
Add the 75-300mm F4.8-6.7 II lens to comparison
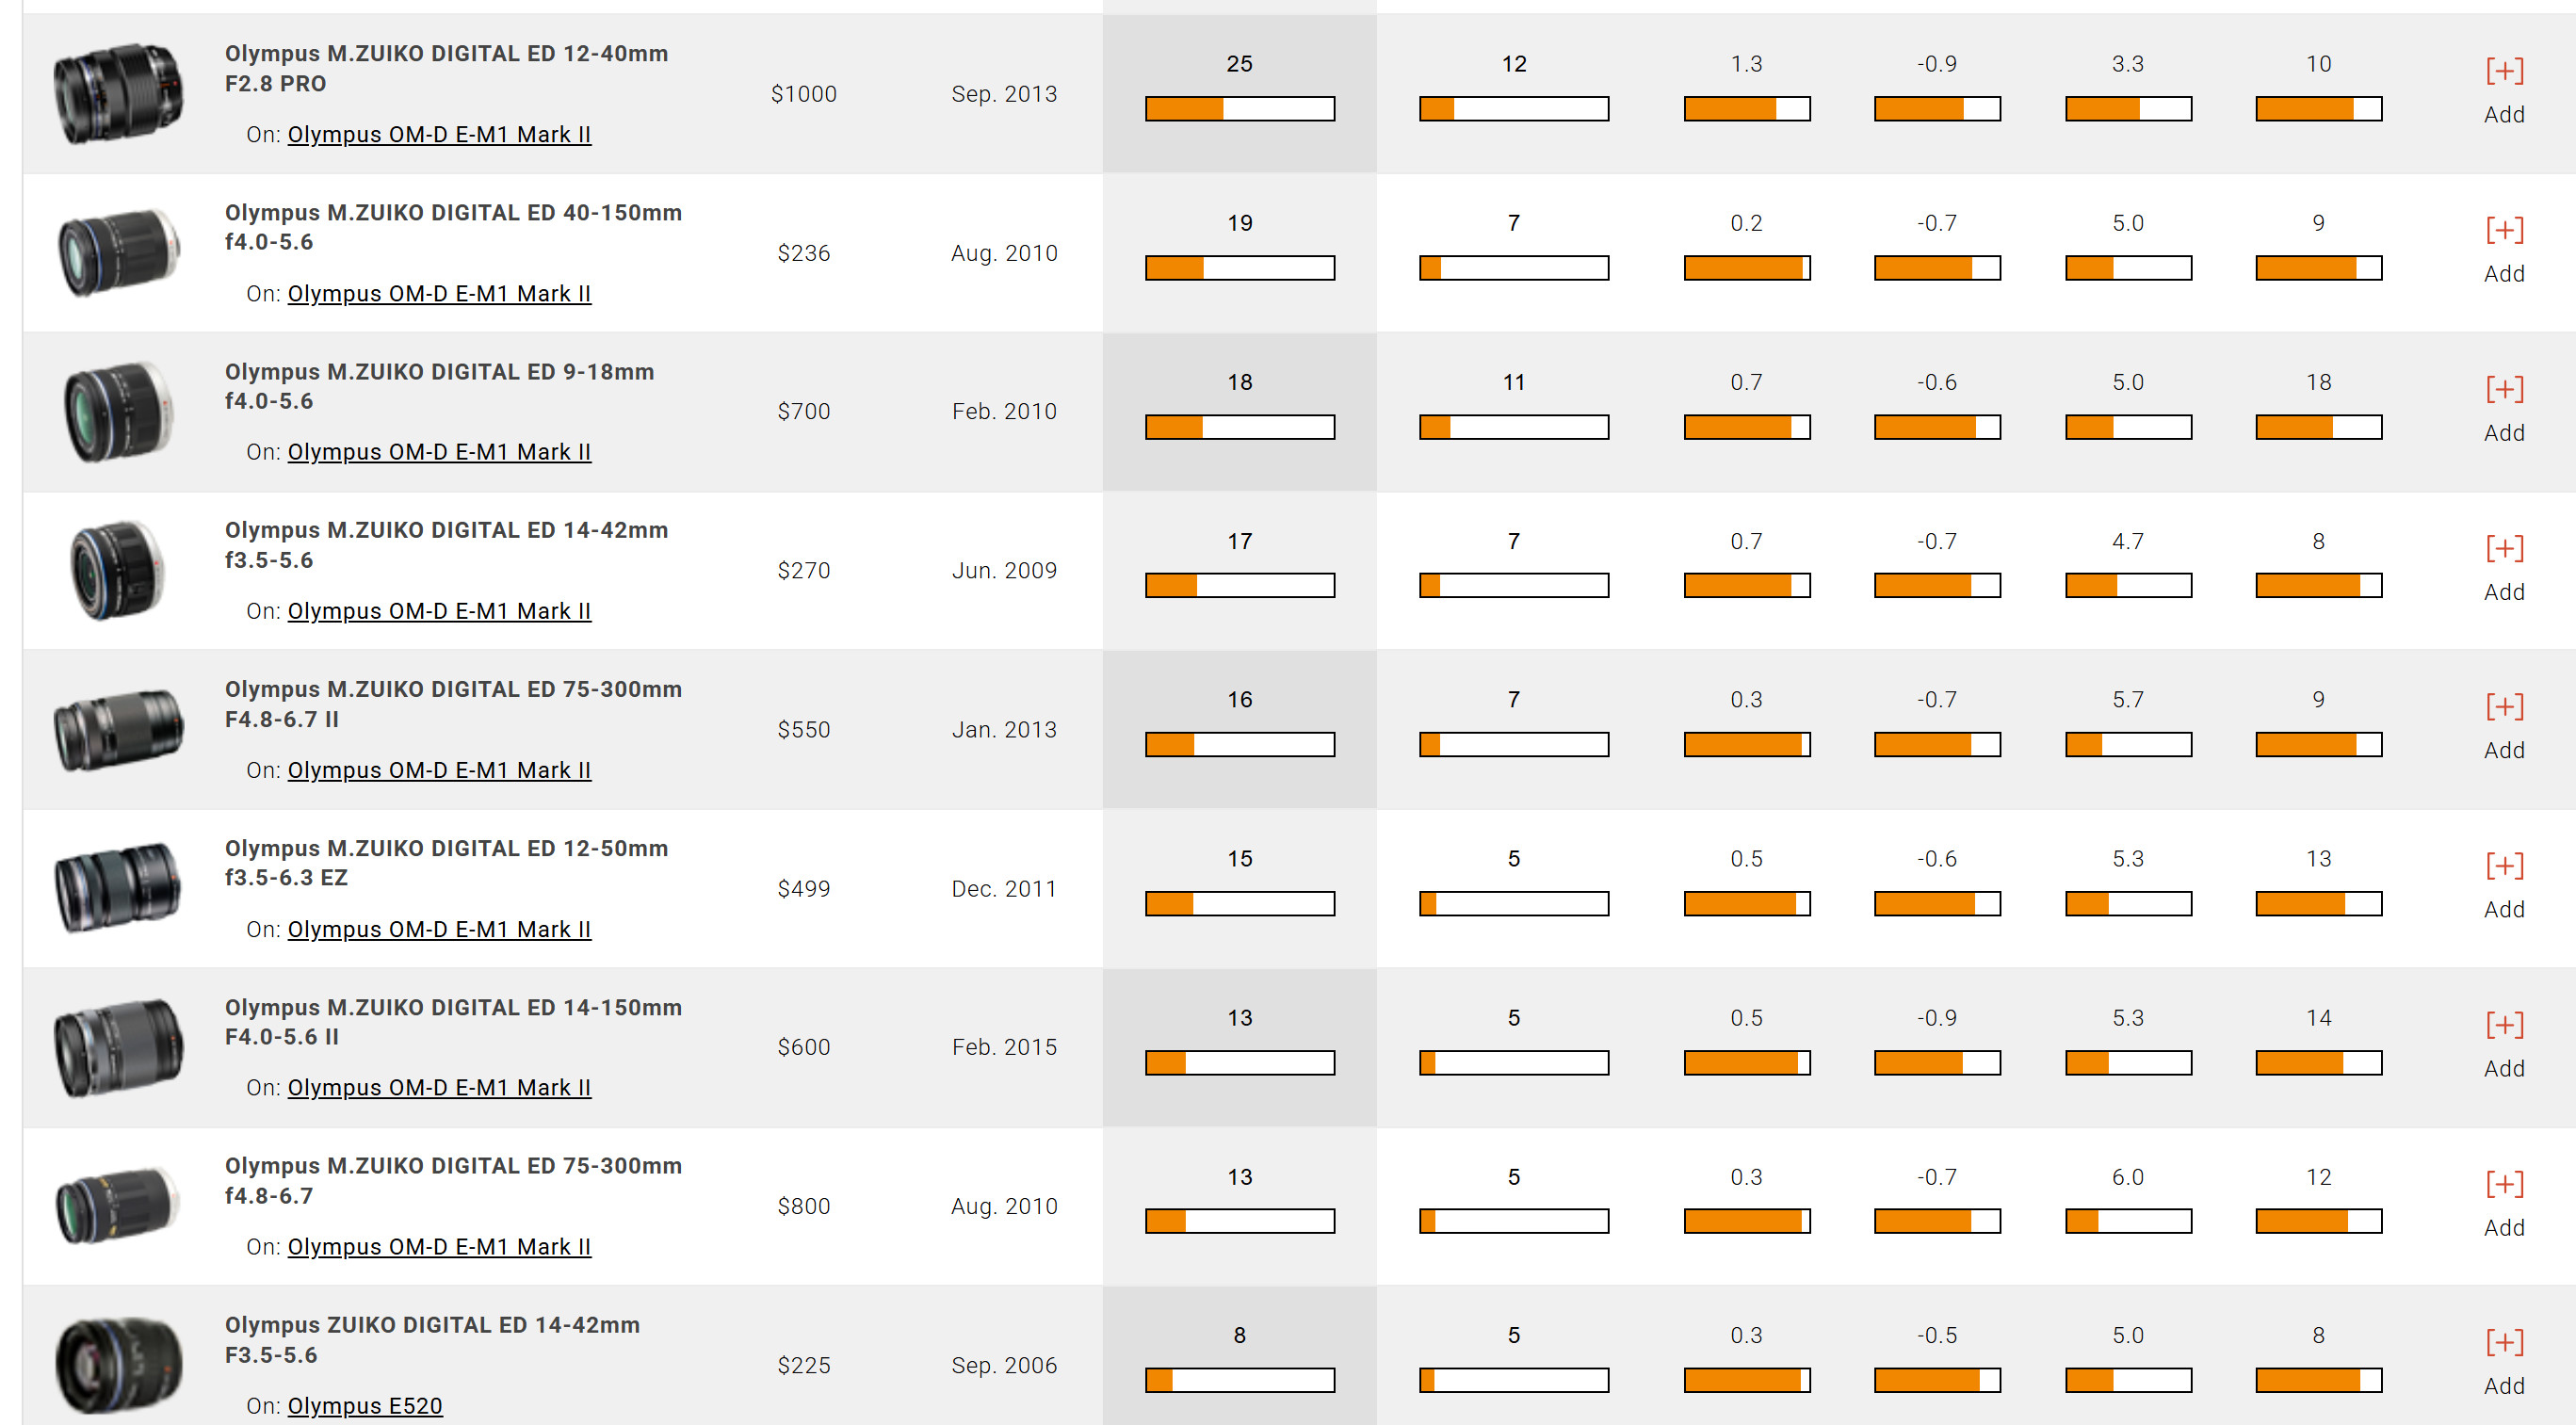[2504, 727]
